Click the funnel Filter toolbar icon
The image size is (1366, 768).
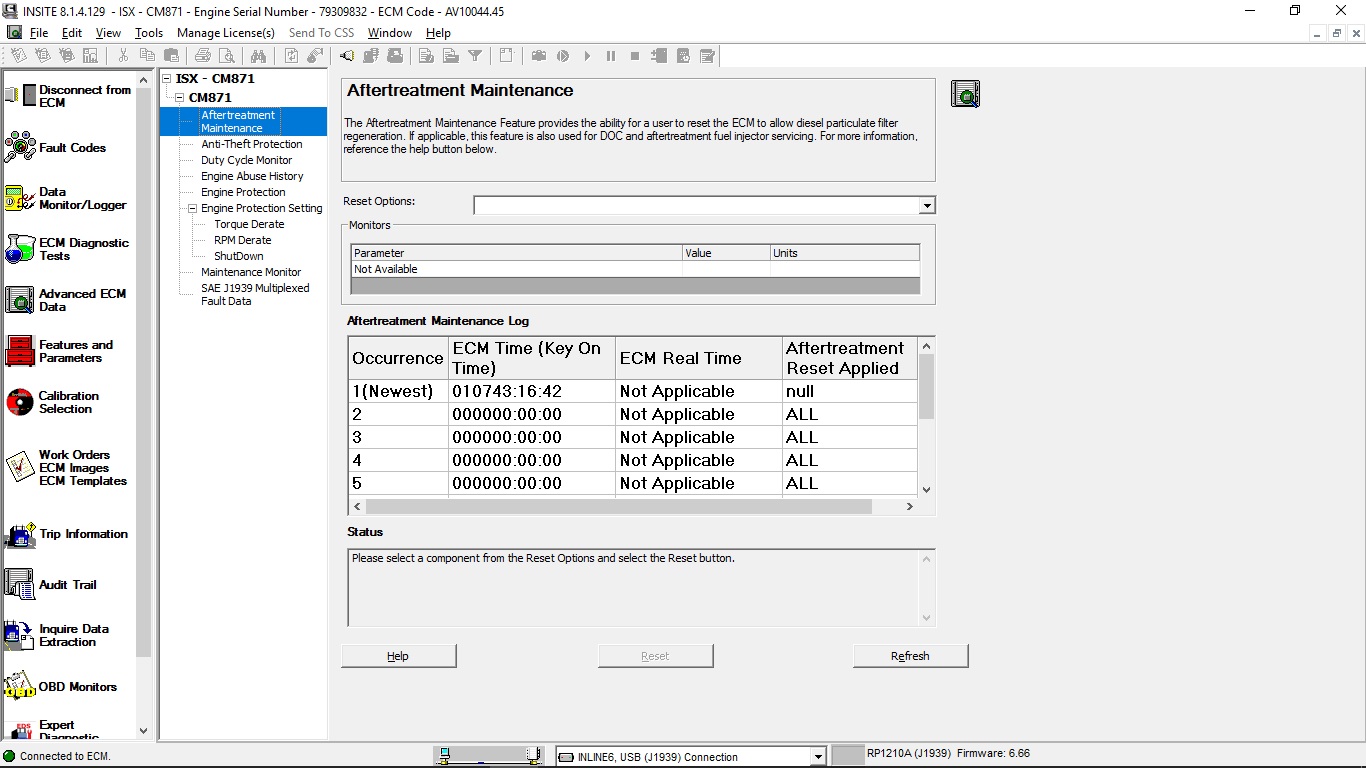(x=475, y=56)
